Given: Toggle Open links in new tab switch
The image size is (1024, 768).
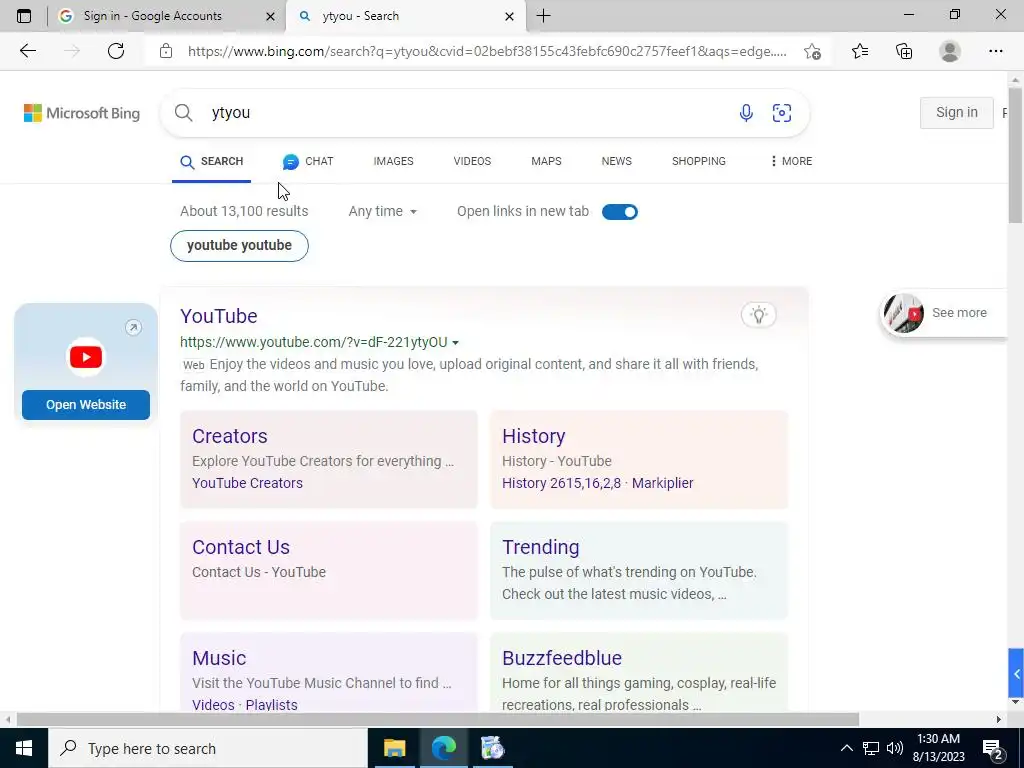Looking at the screenshot, I should 619,212.
